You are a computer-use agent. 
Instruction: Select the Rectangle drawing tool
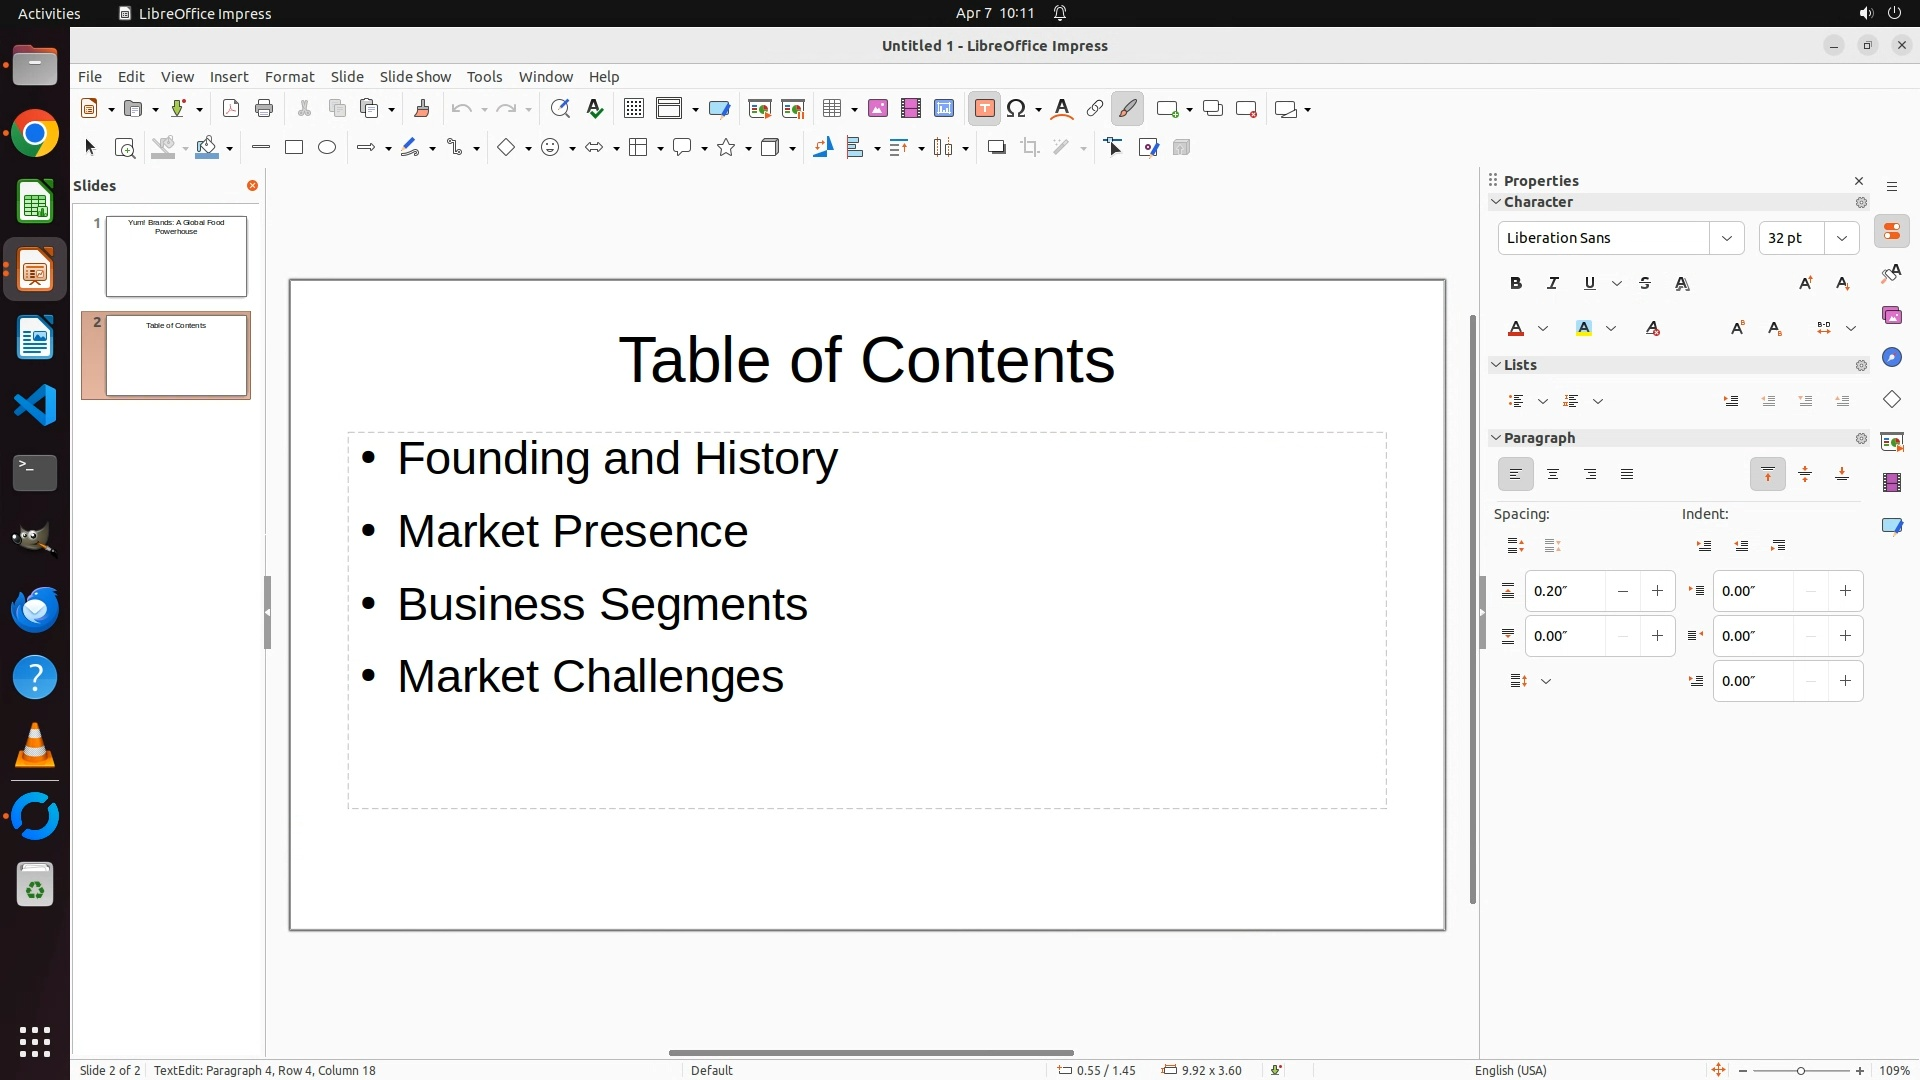coord(294,148)
